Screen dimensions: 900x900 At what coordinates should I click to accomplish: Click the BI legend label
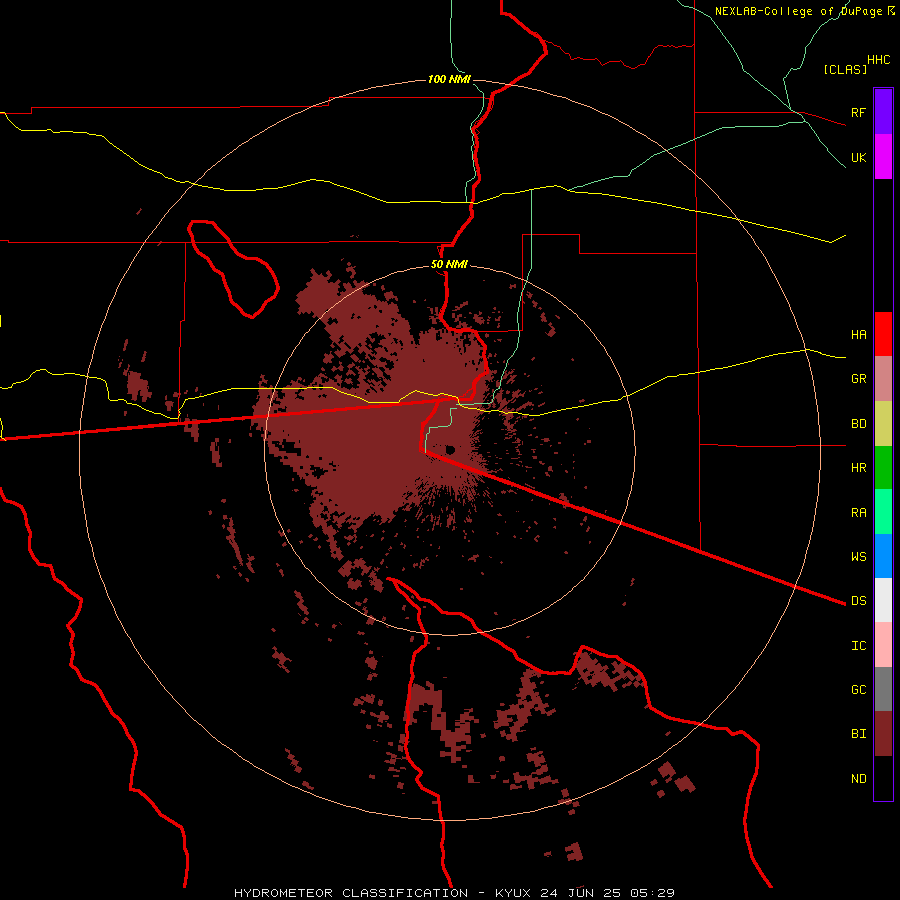tap(858, 734)
